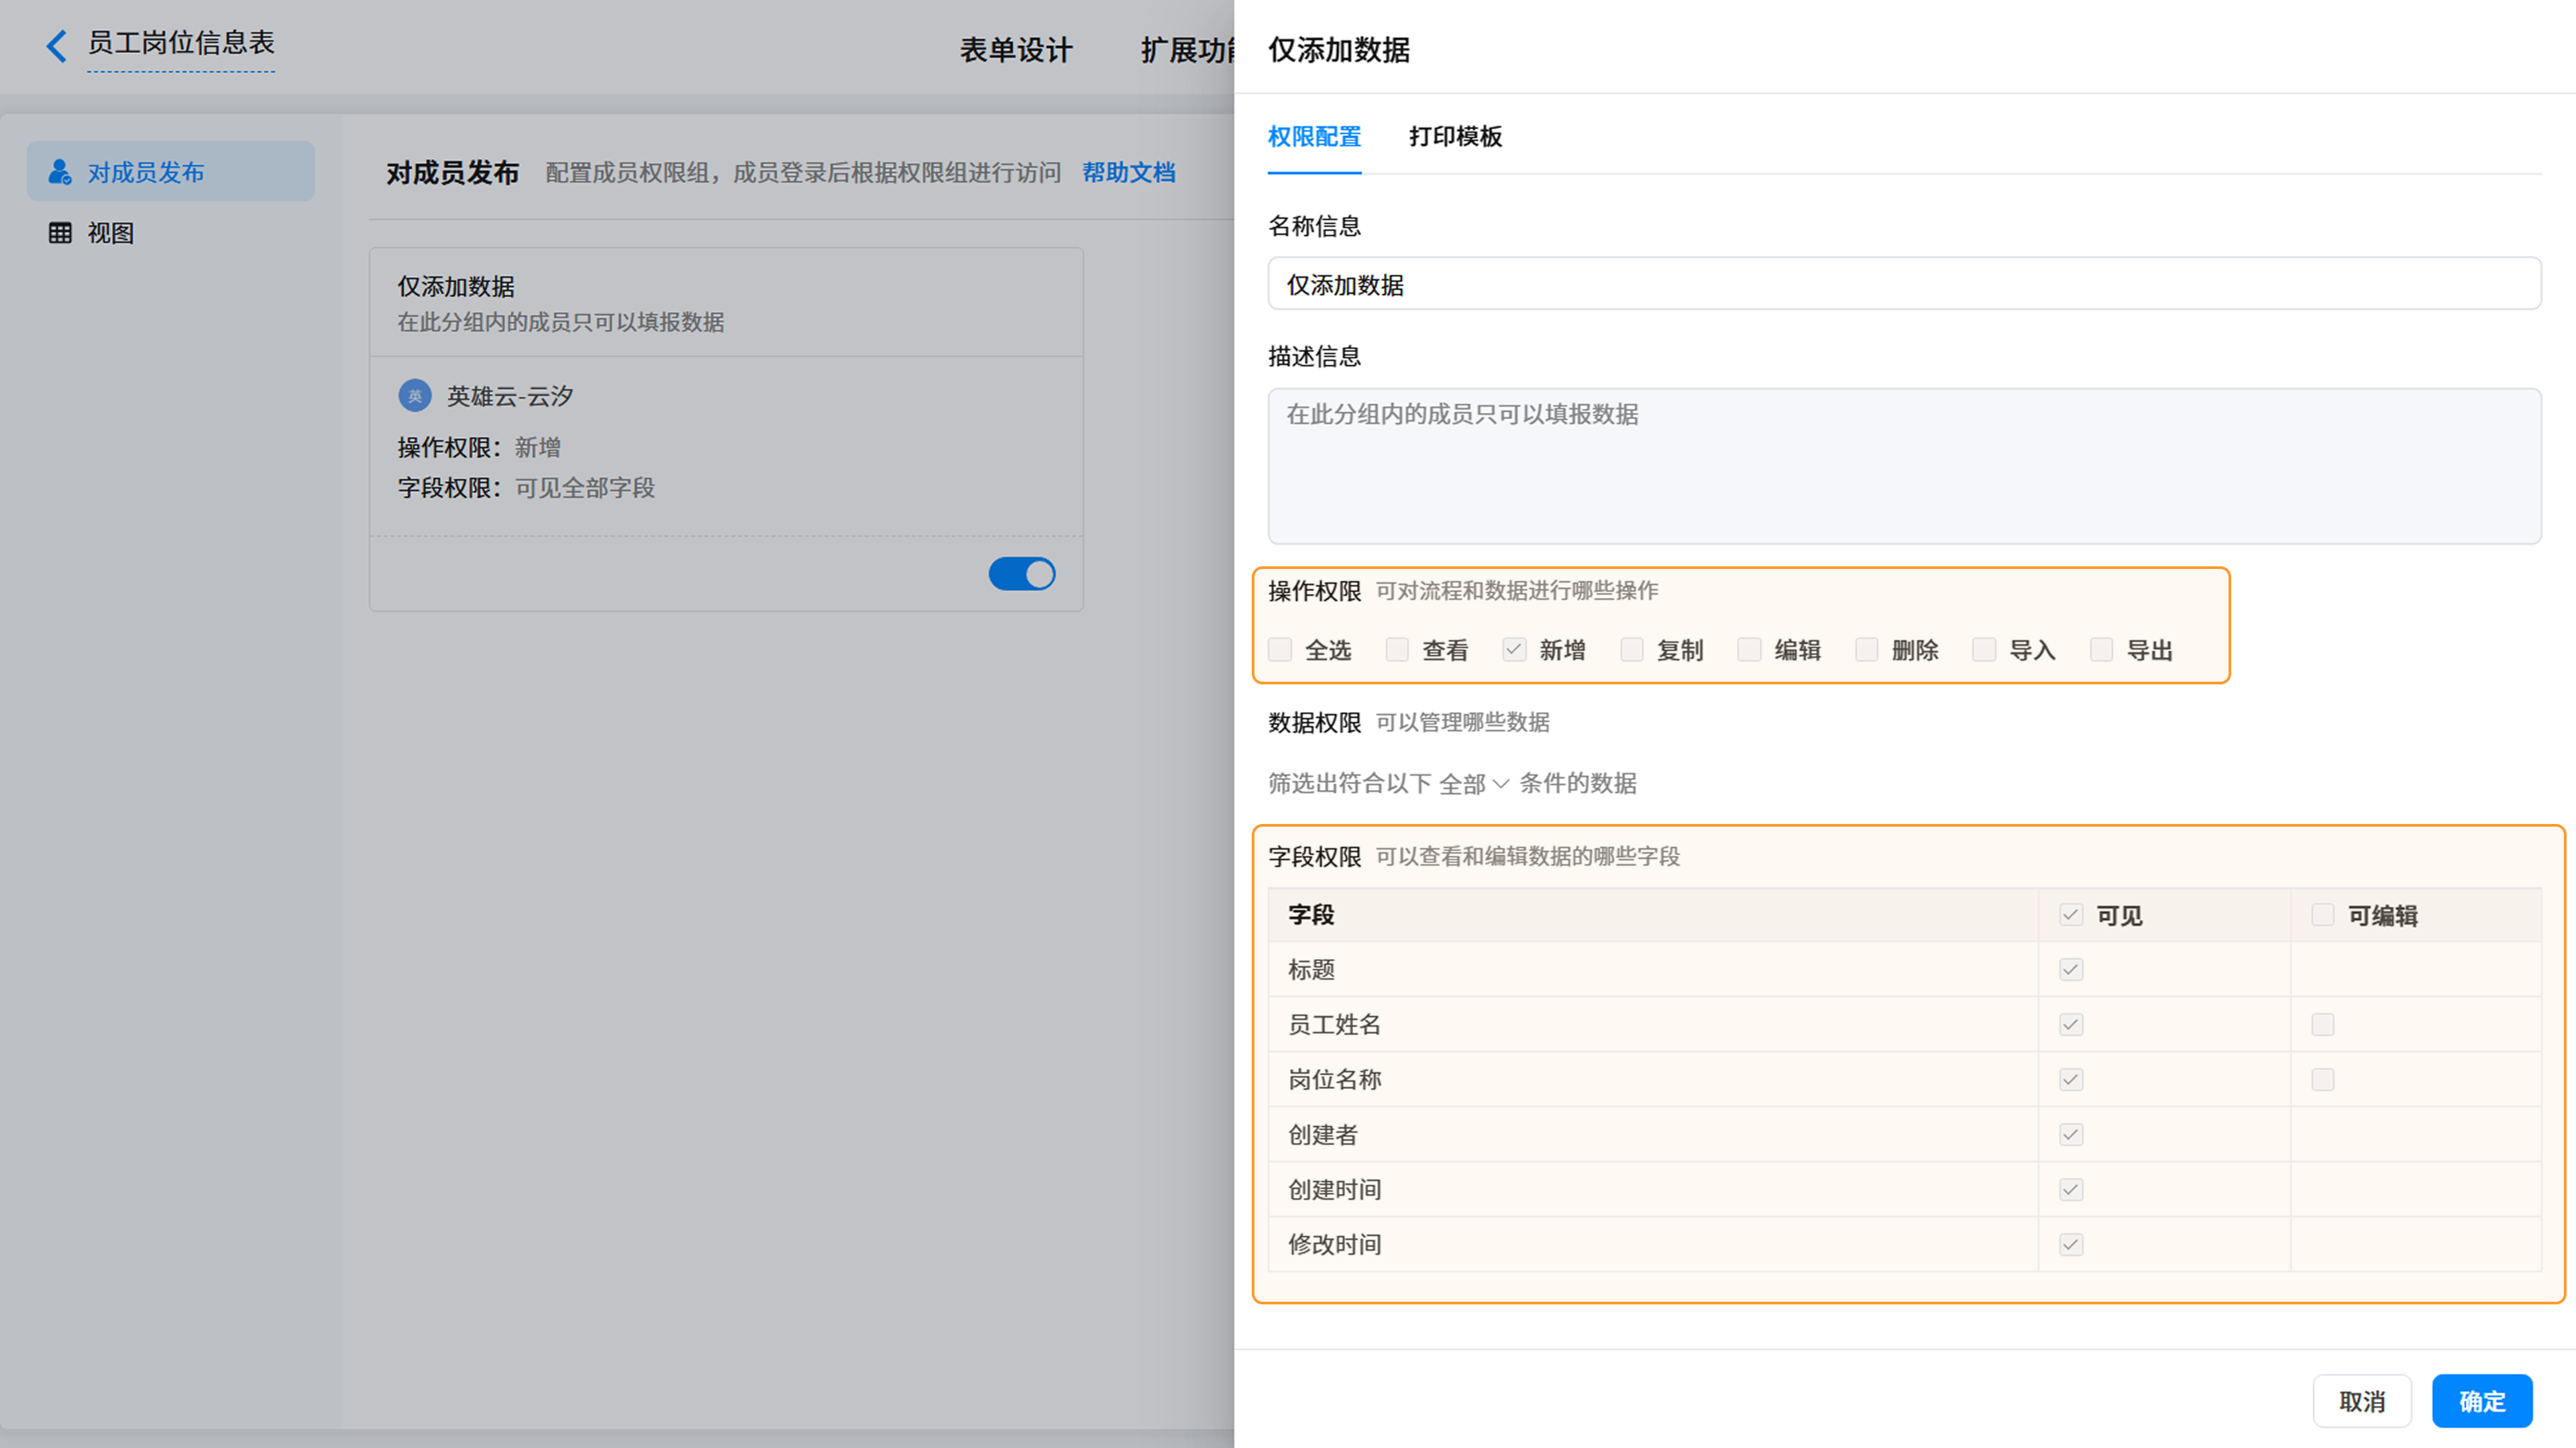
Task: Enable the 编辑 permission checkbox
Action: [1749, 650]
